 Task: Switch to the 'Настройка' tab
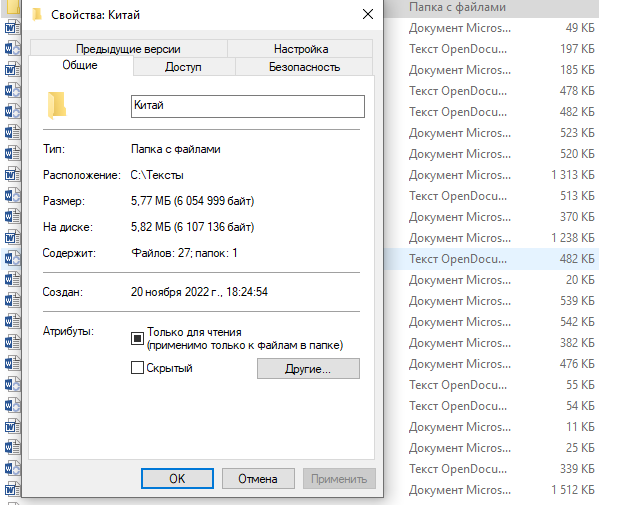(301, 49)
